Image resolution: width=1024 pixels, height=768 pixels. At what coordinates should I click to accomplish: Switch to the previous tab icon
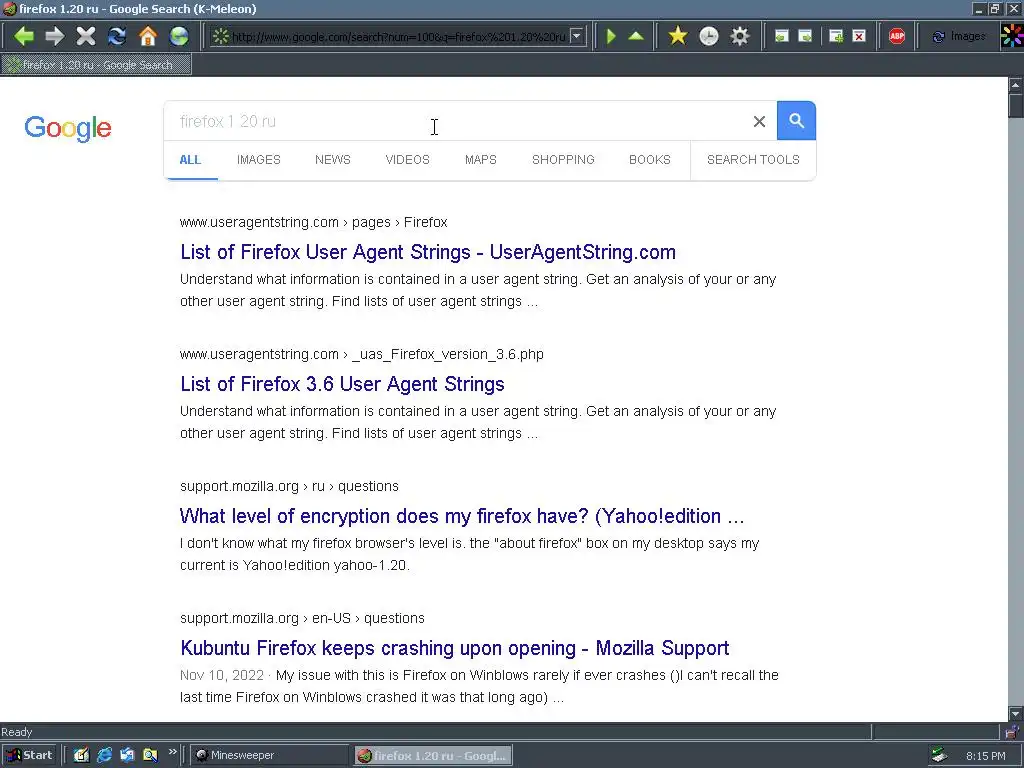[x=781, y=36]
